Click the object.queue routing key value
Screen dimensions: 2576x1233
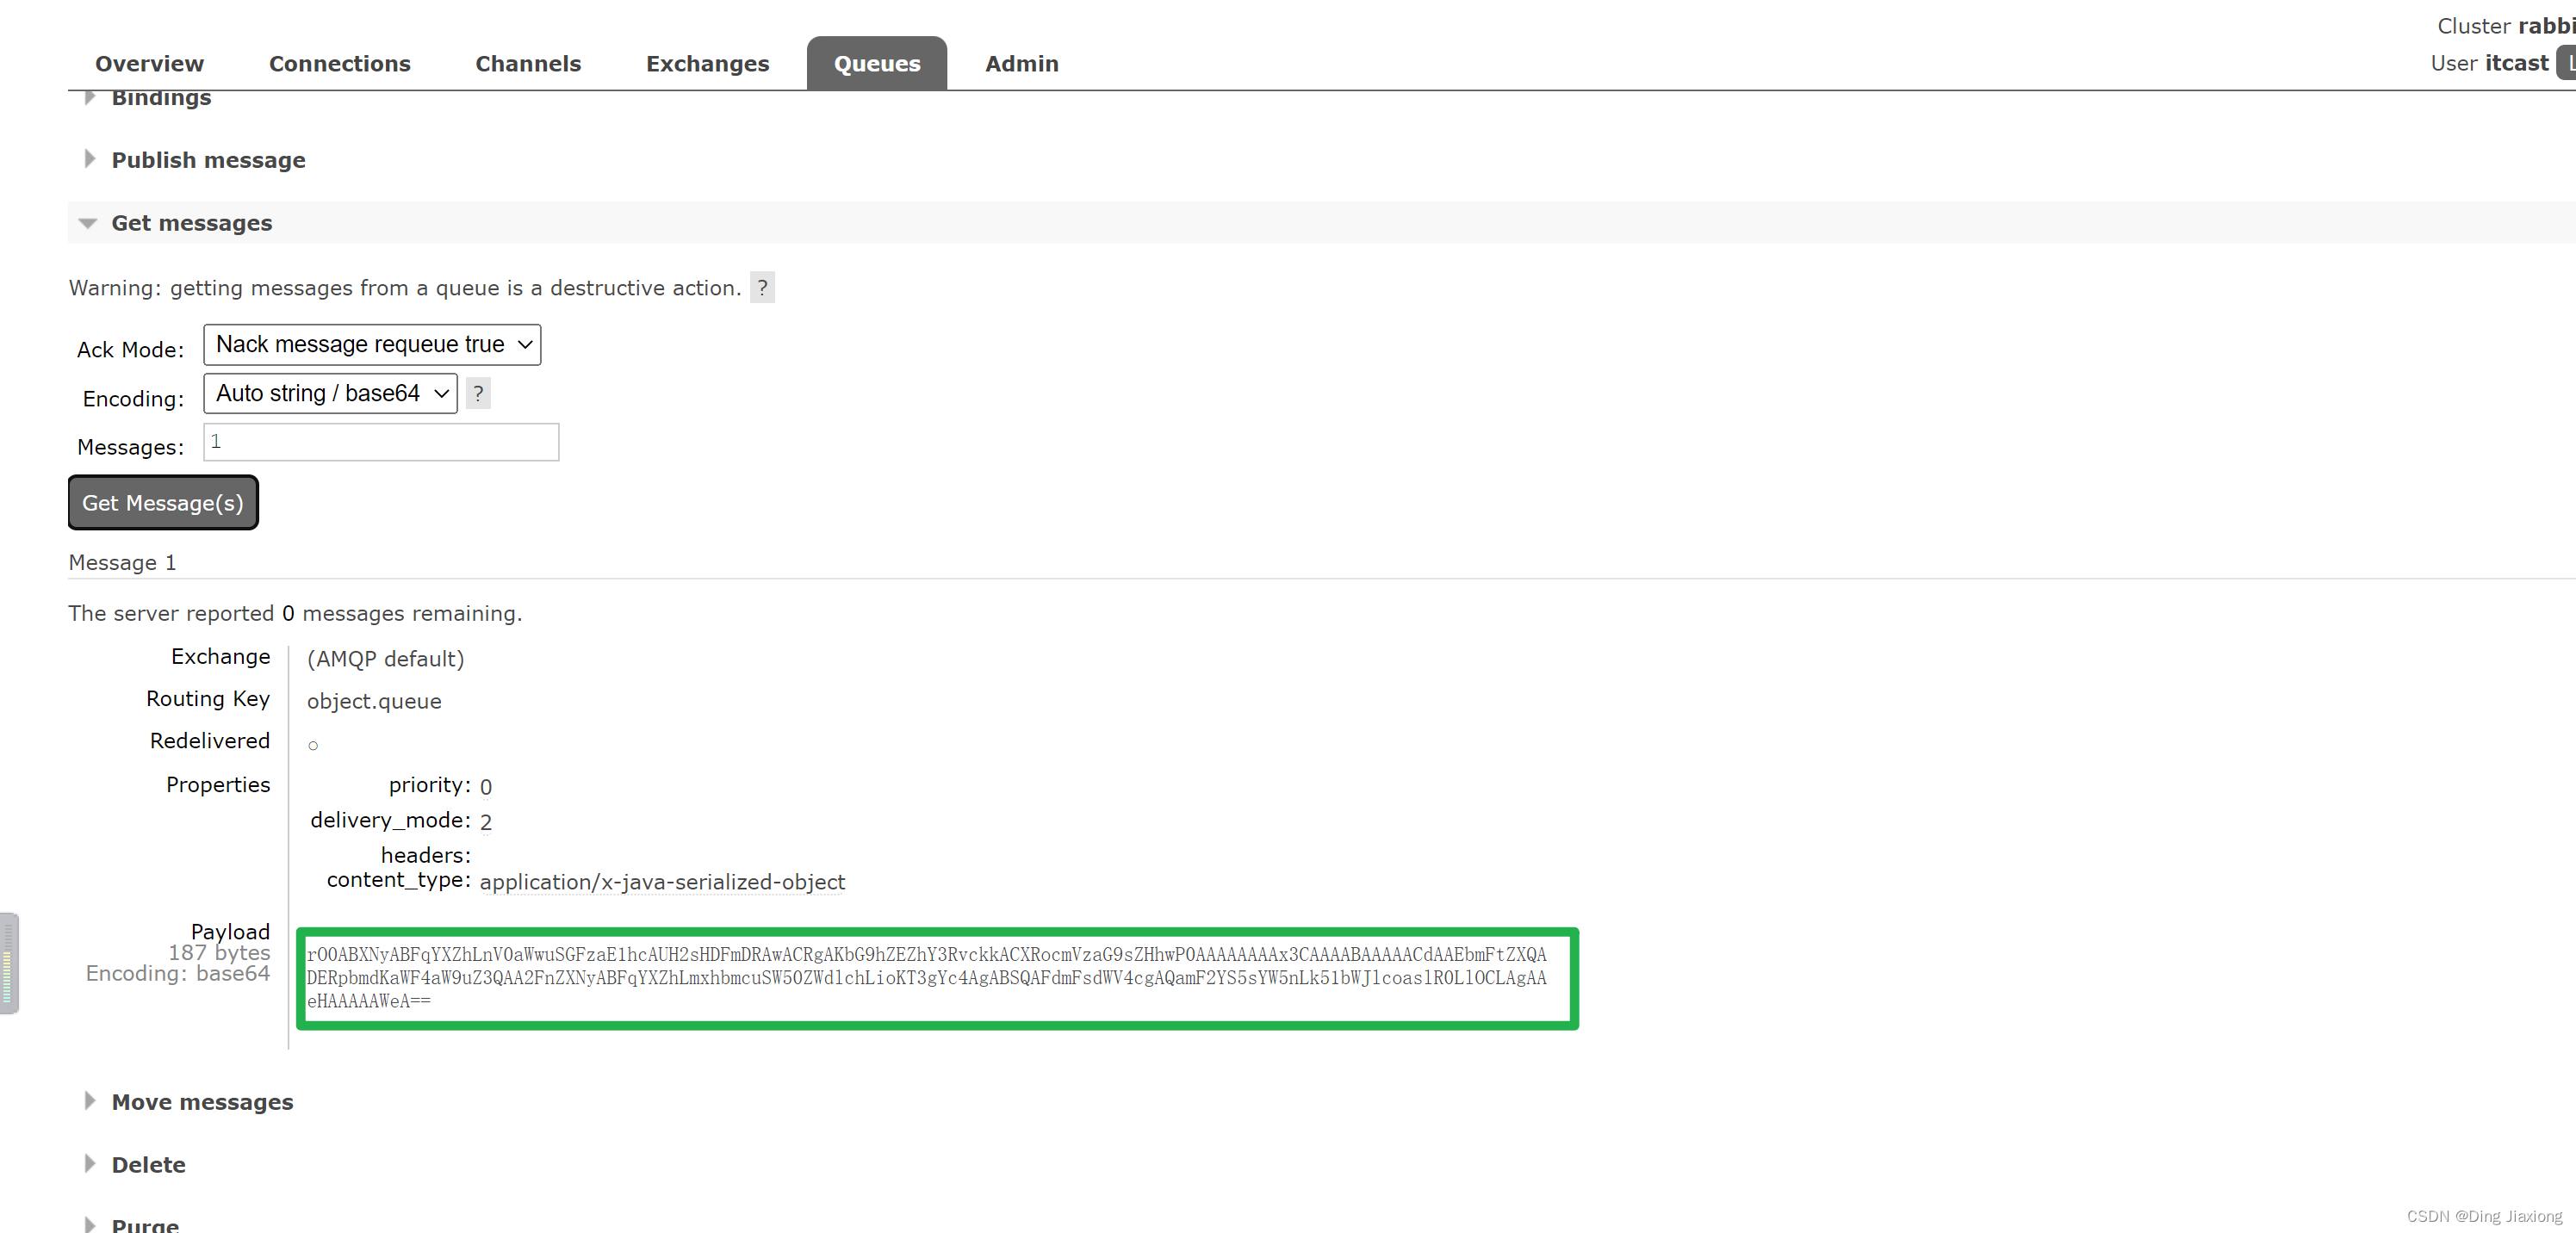click(374, 702)
